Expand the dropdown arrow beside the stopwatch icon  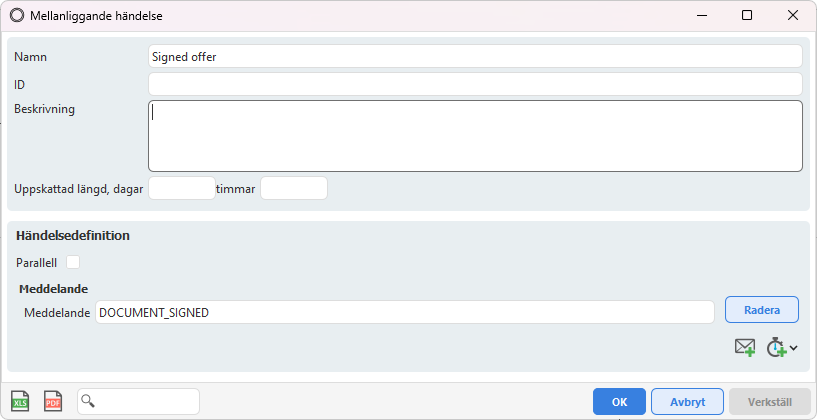(x=794, y=348)
